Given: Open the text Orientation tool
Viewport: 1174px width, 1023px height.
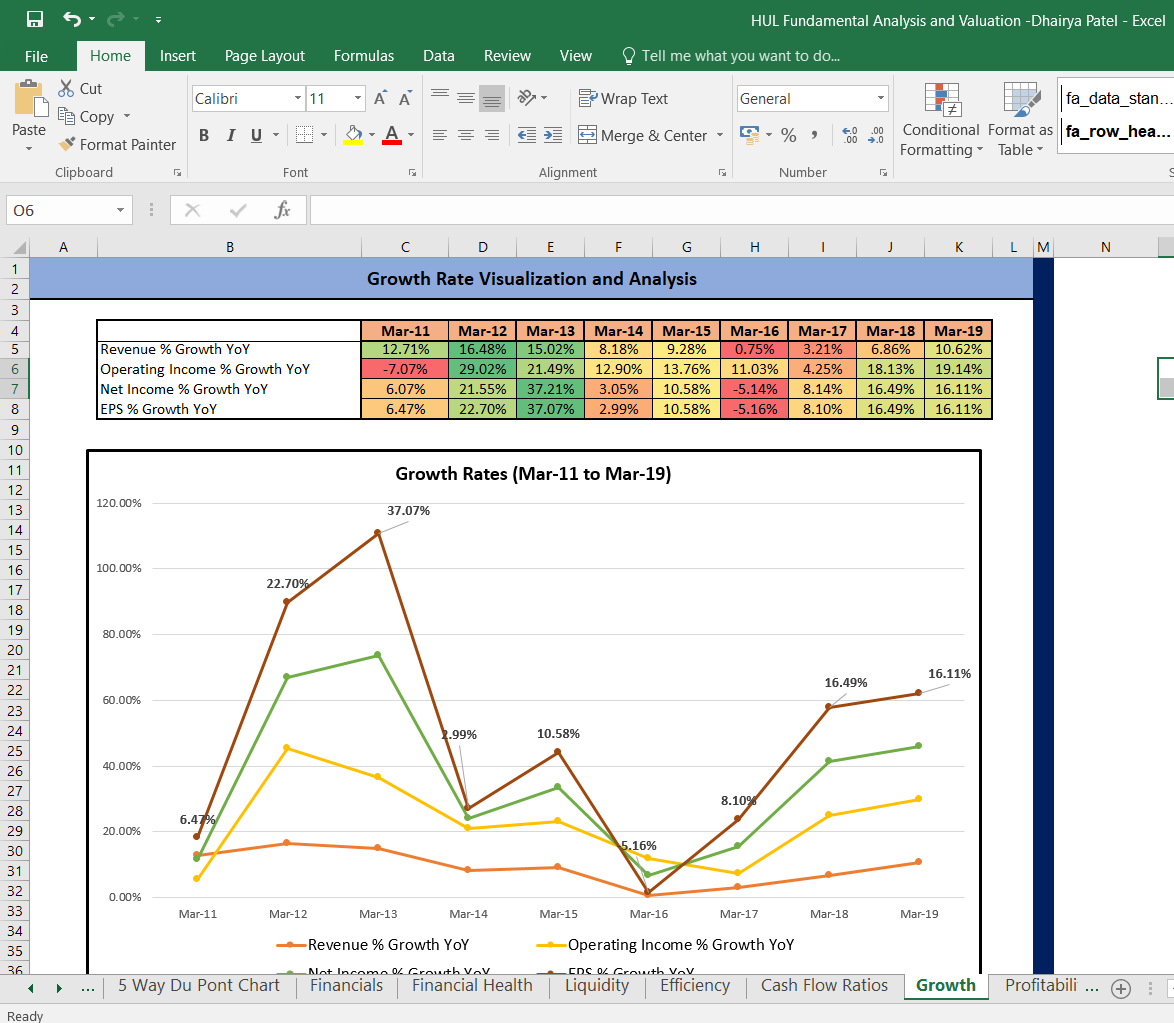Looking at the screenshot, I should (x=527, y=97).
